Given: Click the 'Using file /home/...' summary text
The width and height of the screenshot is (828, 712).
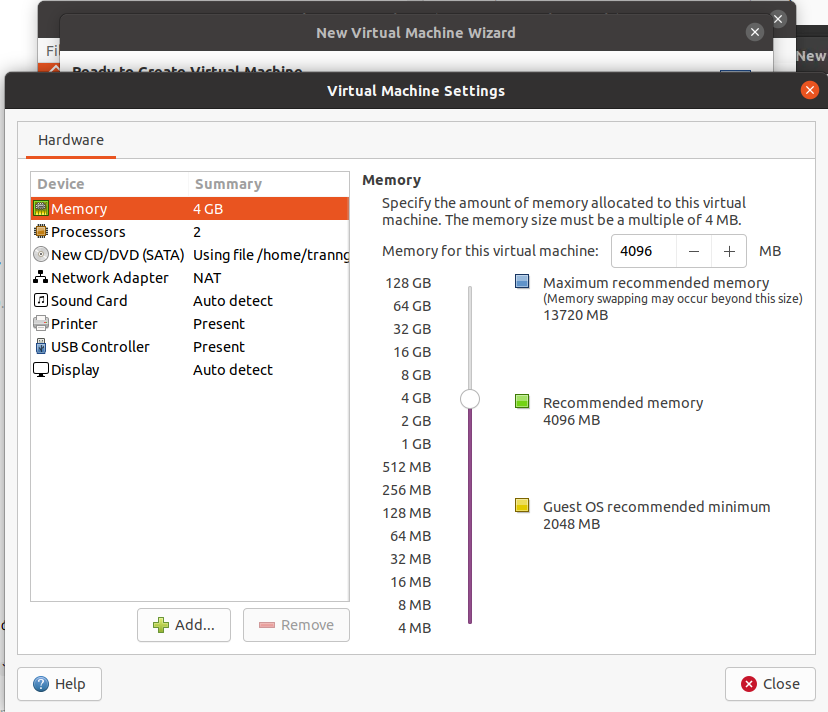Looking at the screenshot, I should coord(271,255).
